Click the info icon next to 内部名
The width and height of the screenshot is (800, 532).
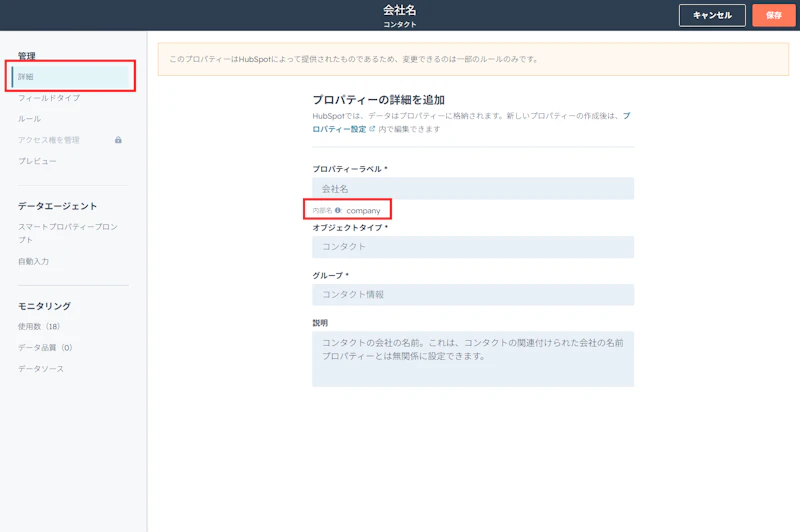point(338,210)
